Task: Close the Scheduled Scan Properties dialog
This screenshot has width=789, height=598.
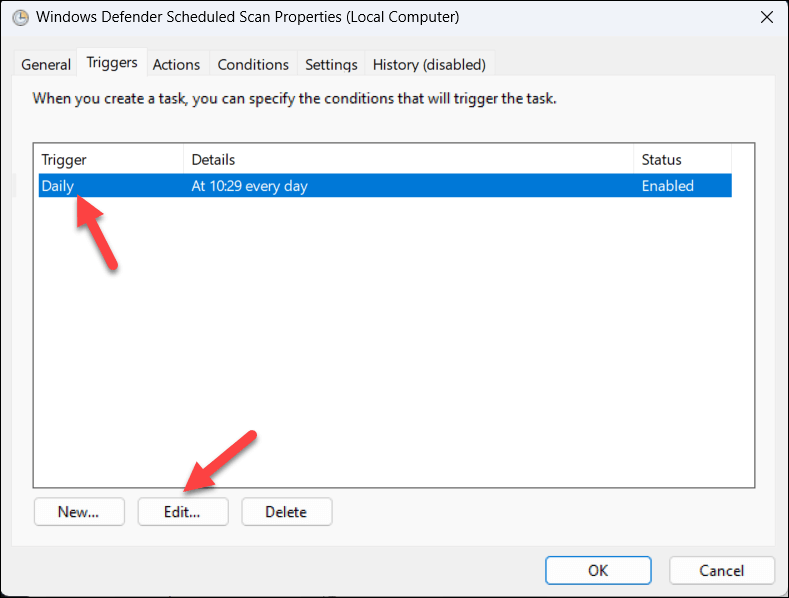Action: (766, 17)
